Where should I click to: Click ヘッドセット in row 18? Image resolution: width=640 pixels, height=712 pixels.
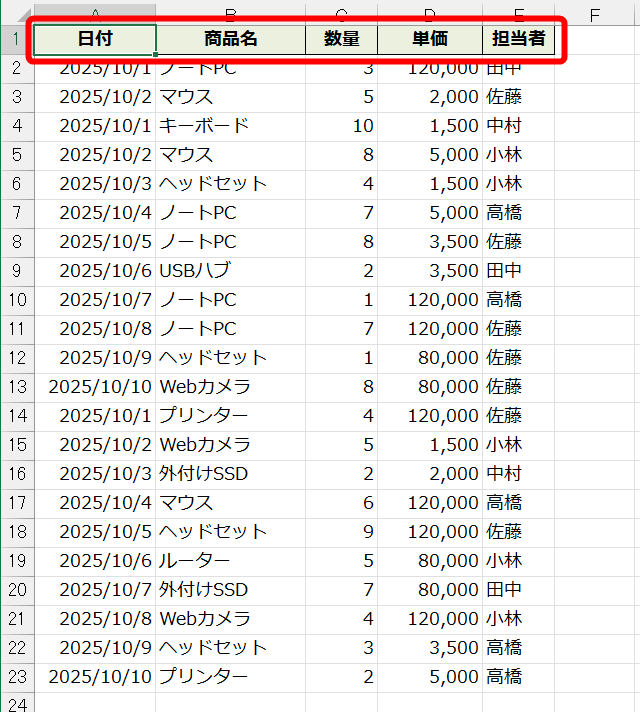pyautogui.click(x=231, y=532)
